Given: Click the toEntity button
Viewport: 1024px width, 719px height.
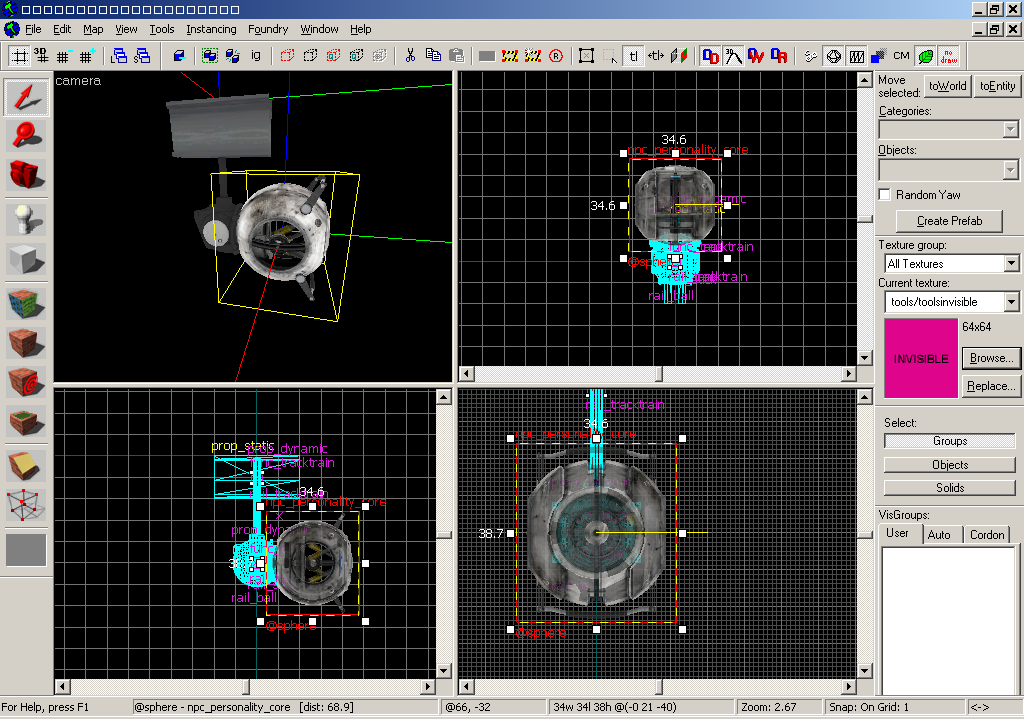Looking at the screenshot, I should tap(997, 86).
